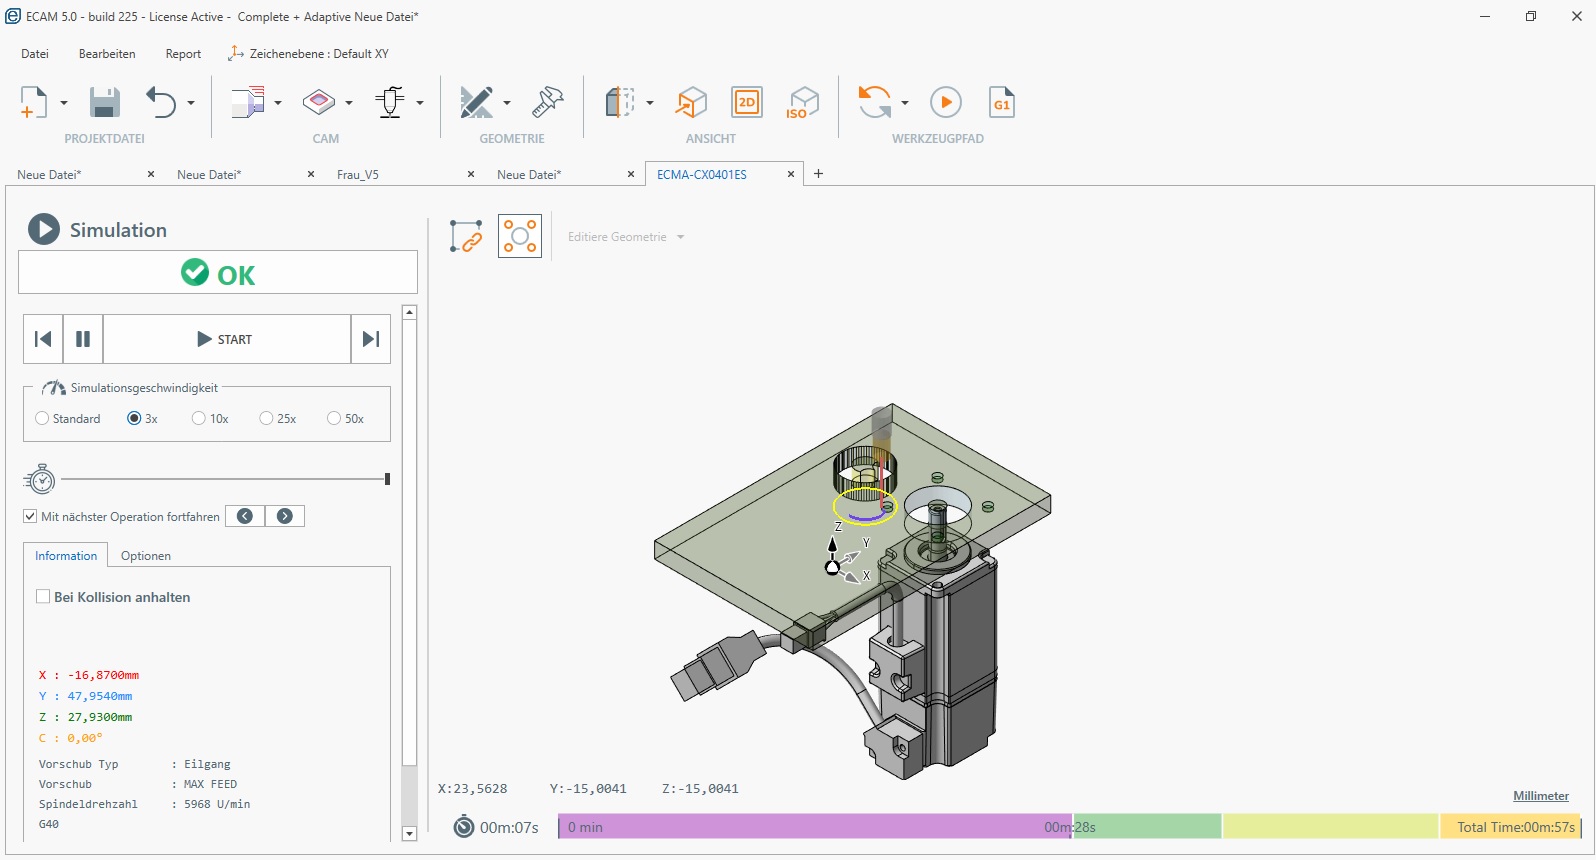Expand the Editiere Geometrie dropdown
Screen dimensions: 1596x860
click(x=681, y=238)
